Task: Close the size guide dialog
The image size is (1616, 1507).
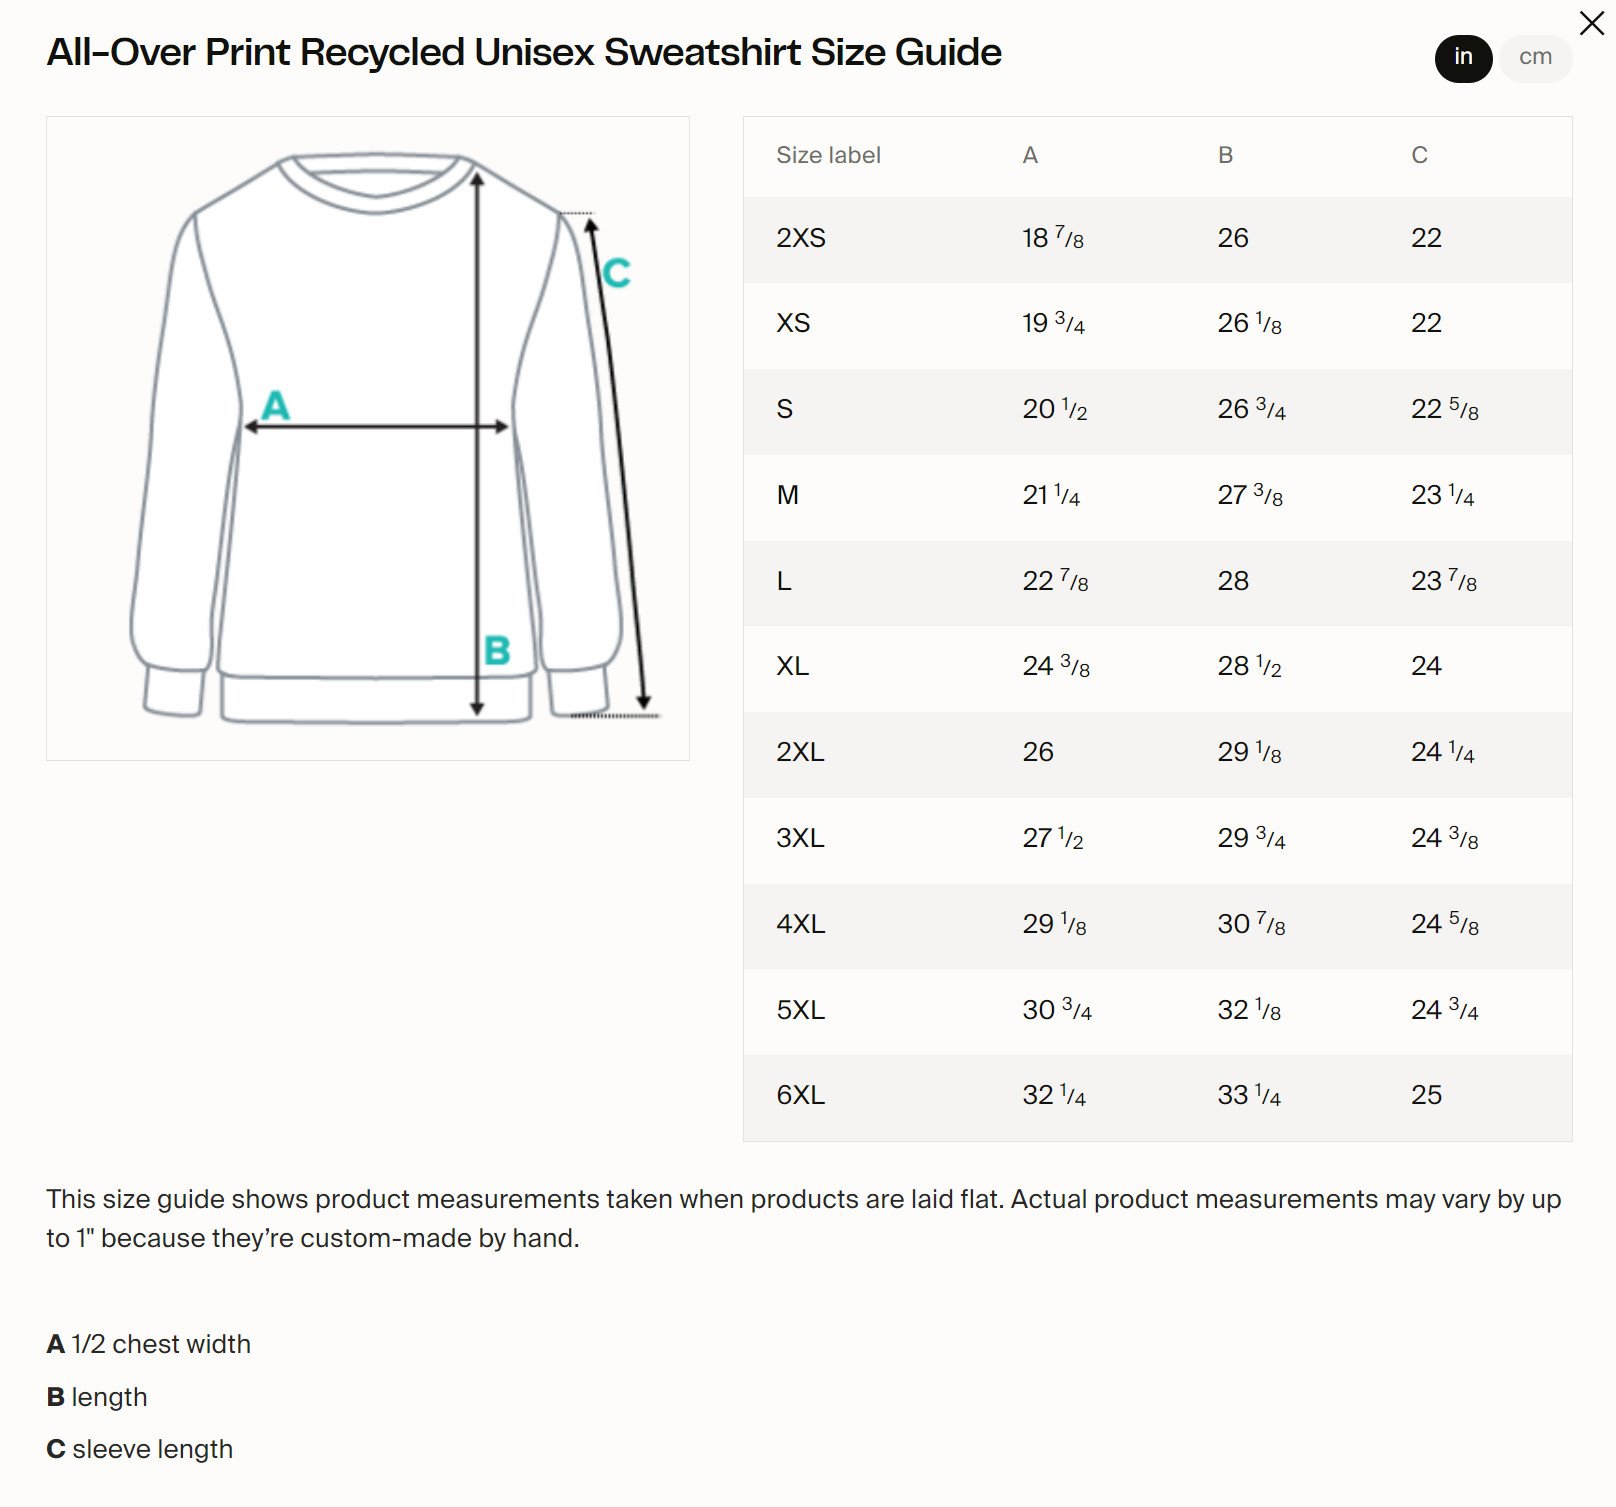Action: [x=1591, y=23]
